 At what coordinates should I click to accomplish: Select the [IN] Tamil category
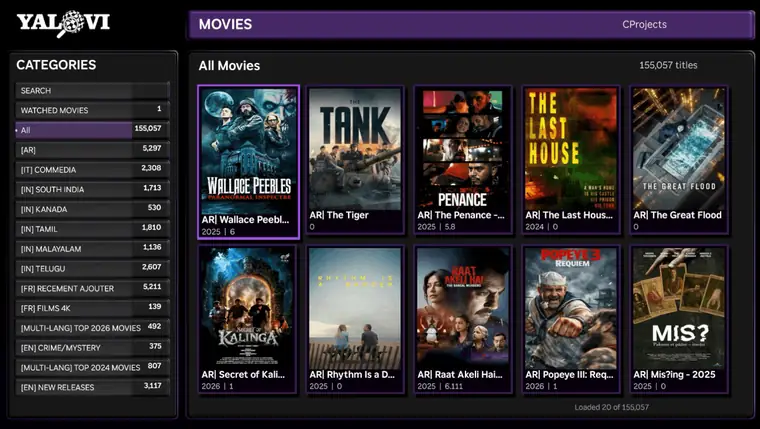(x=92, y=229)
